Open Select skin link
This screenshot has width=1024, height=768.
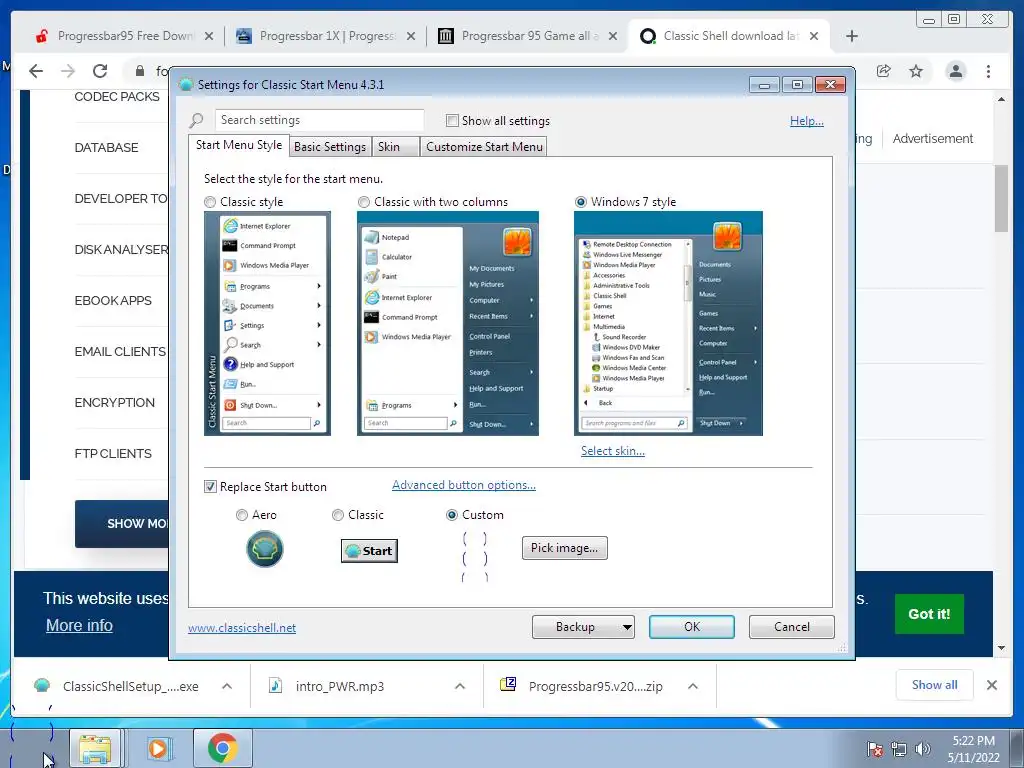[x=613, y=451]
